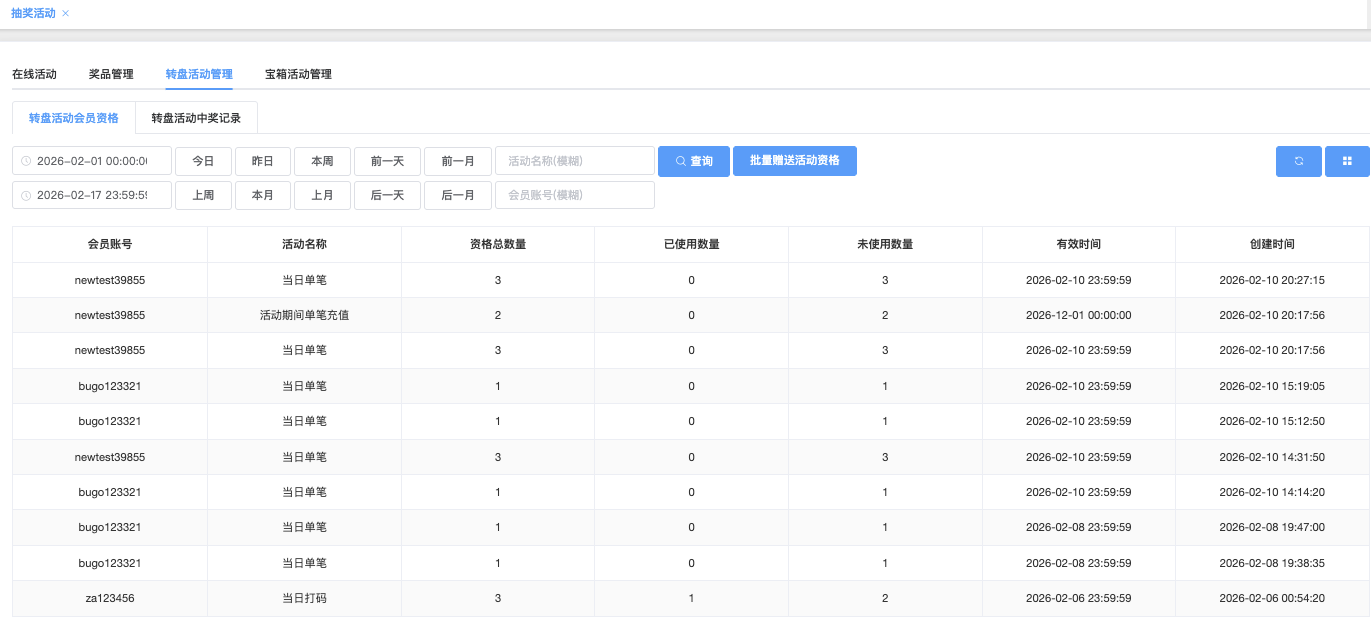Viewport: 1371px width, 617px height.
Task: Click the refresh icon button
Action: coord(1298,161)
